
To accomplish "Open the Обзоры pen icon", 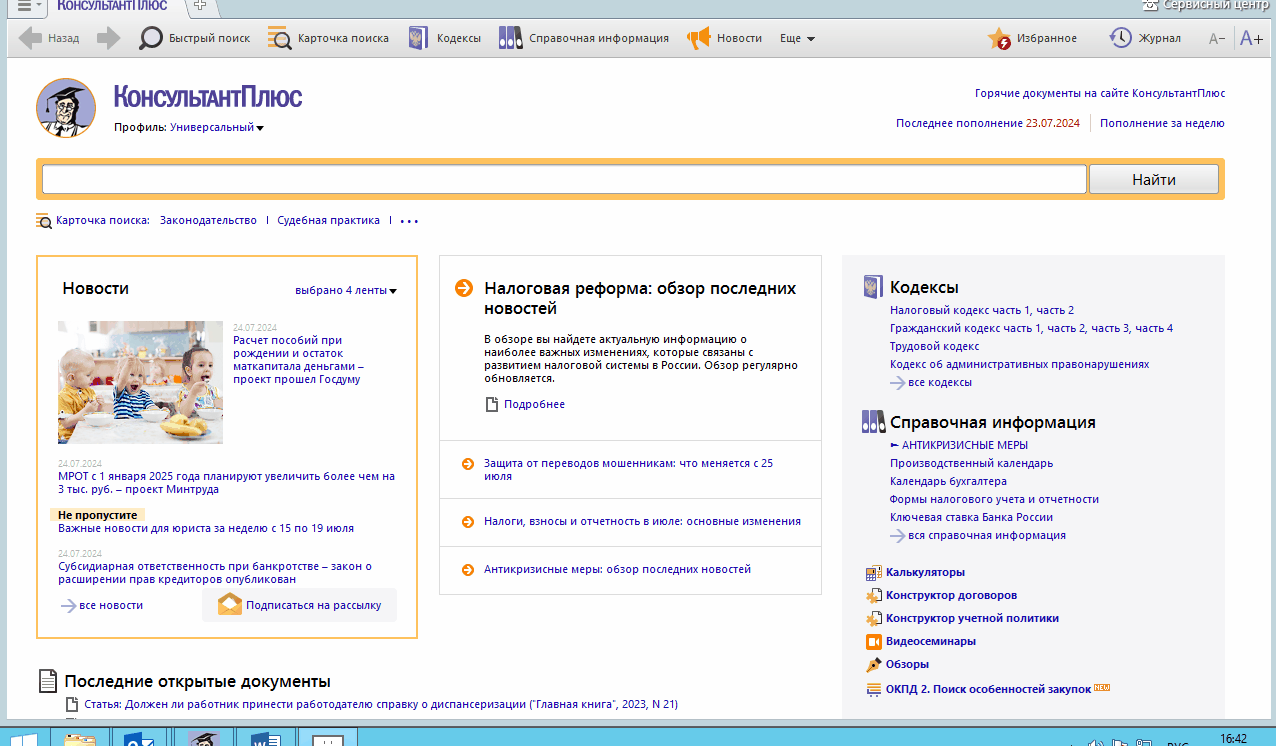I will 873,665.
